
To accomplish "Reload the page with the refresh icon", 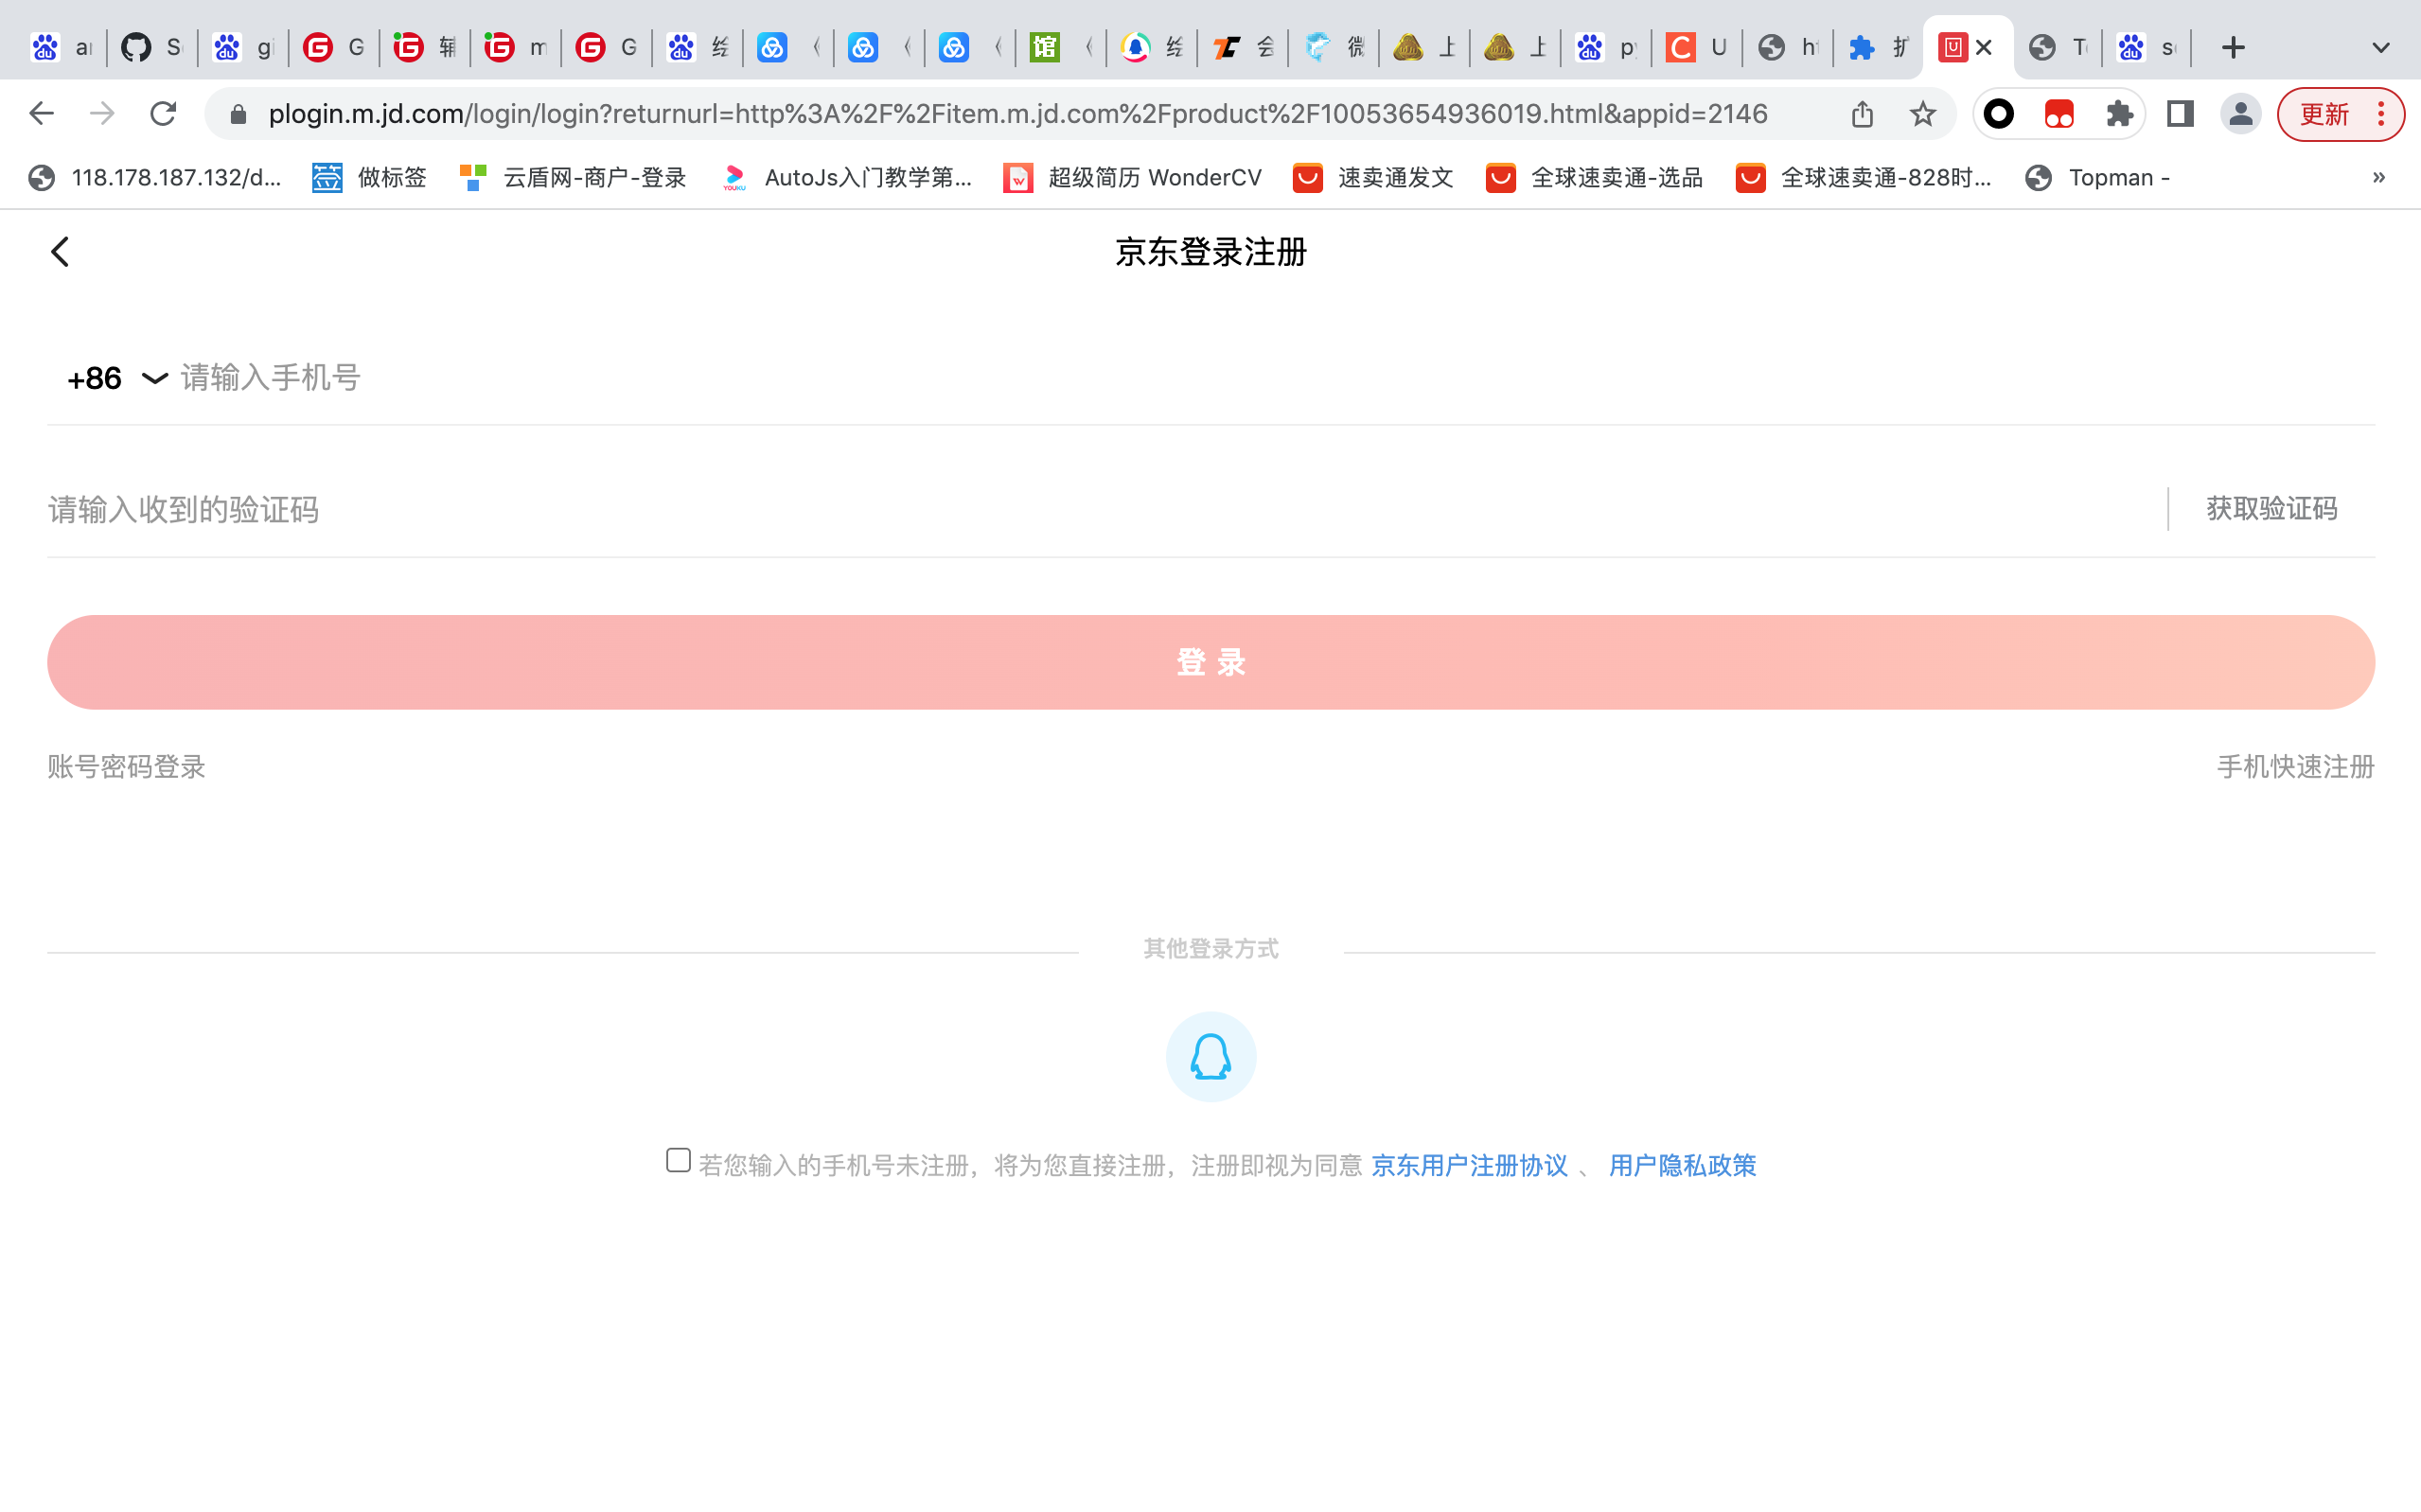I will tap(163, 114).
